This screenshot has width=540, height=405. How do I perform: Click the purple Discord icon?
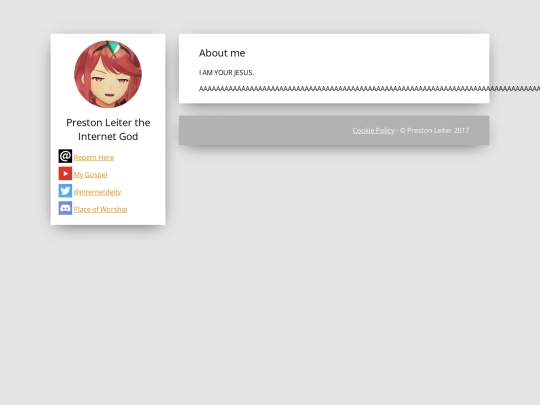pyautogui.click(x=65, y=208)
